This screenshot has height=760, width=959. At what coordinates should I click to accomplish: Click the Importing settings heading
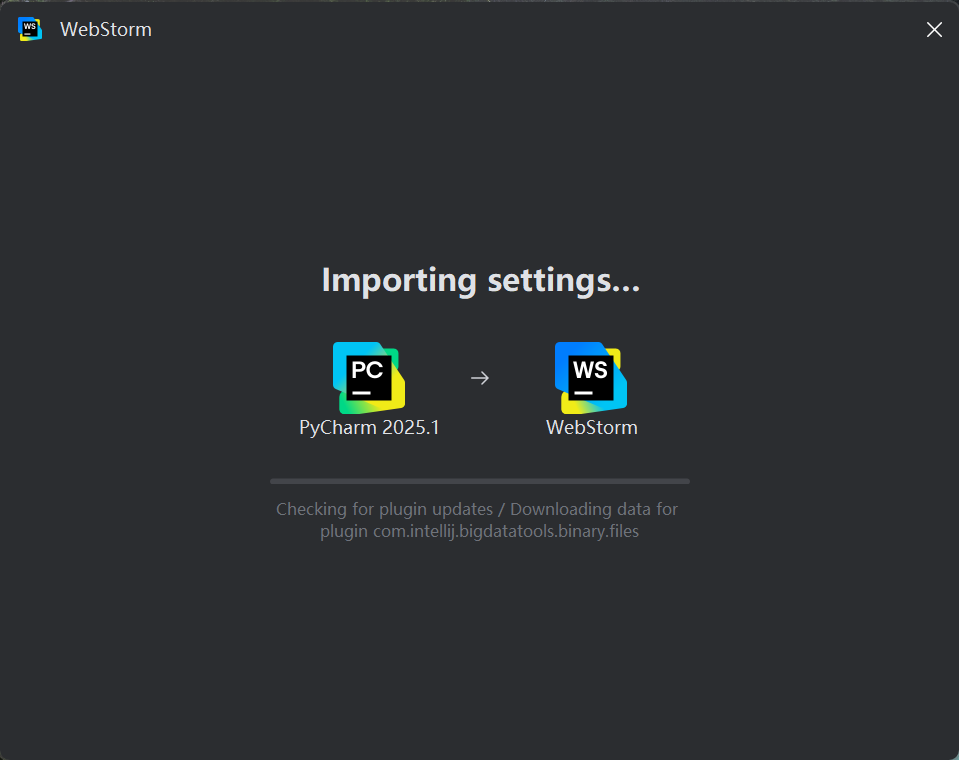[x=481, y=281]
